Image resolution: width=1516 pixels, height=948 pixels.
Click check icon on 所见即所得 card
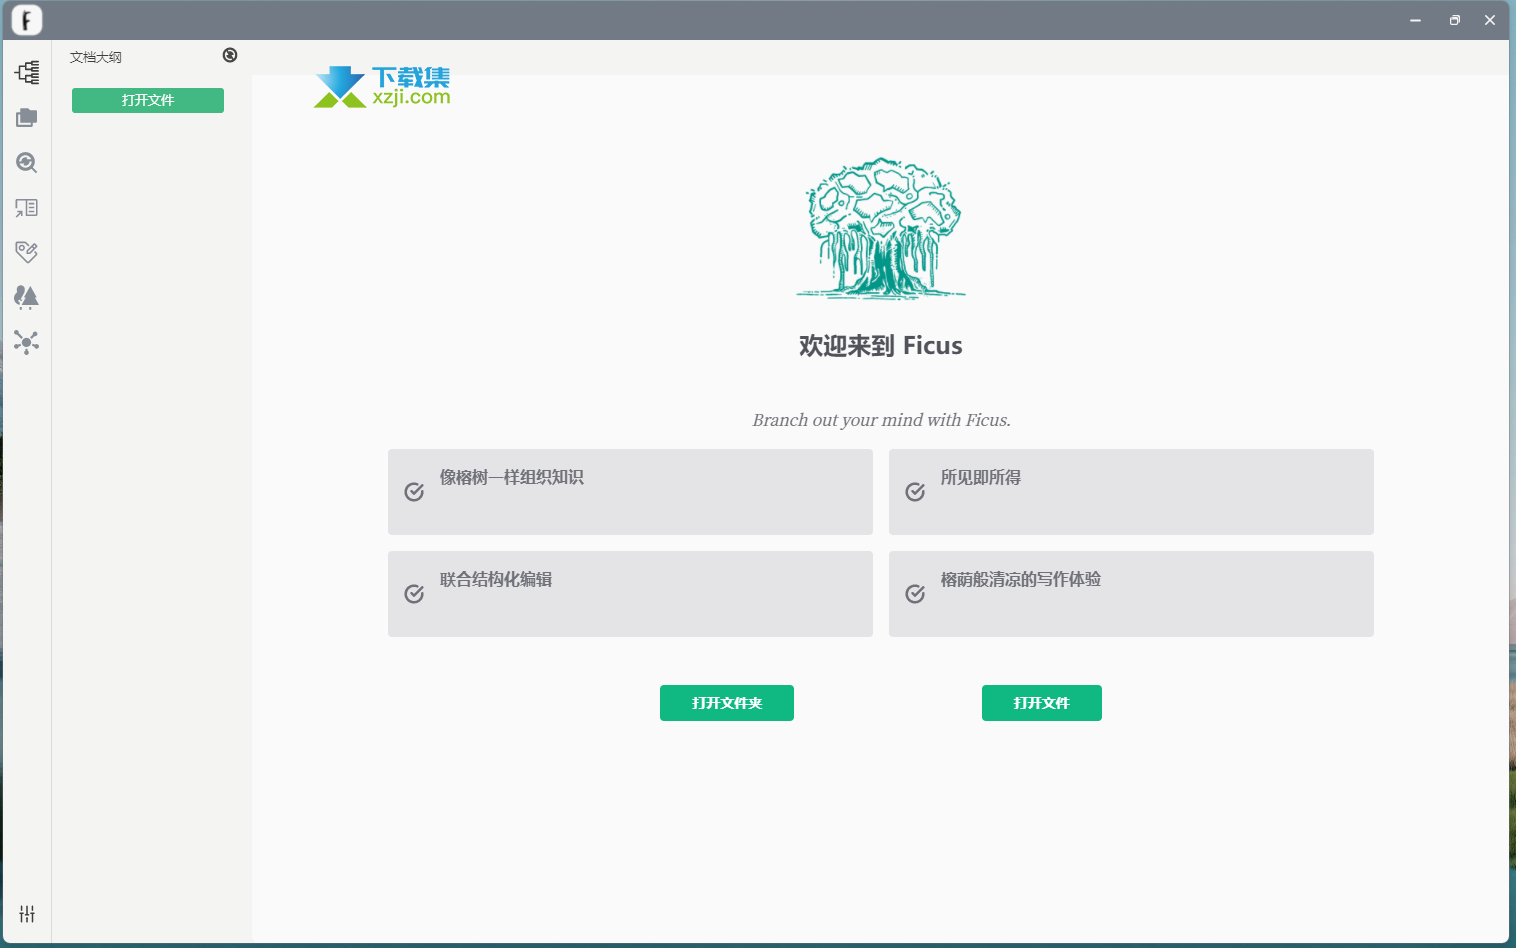click(915, 492)
